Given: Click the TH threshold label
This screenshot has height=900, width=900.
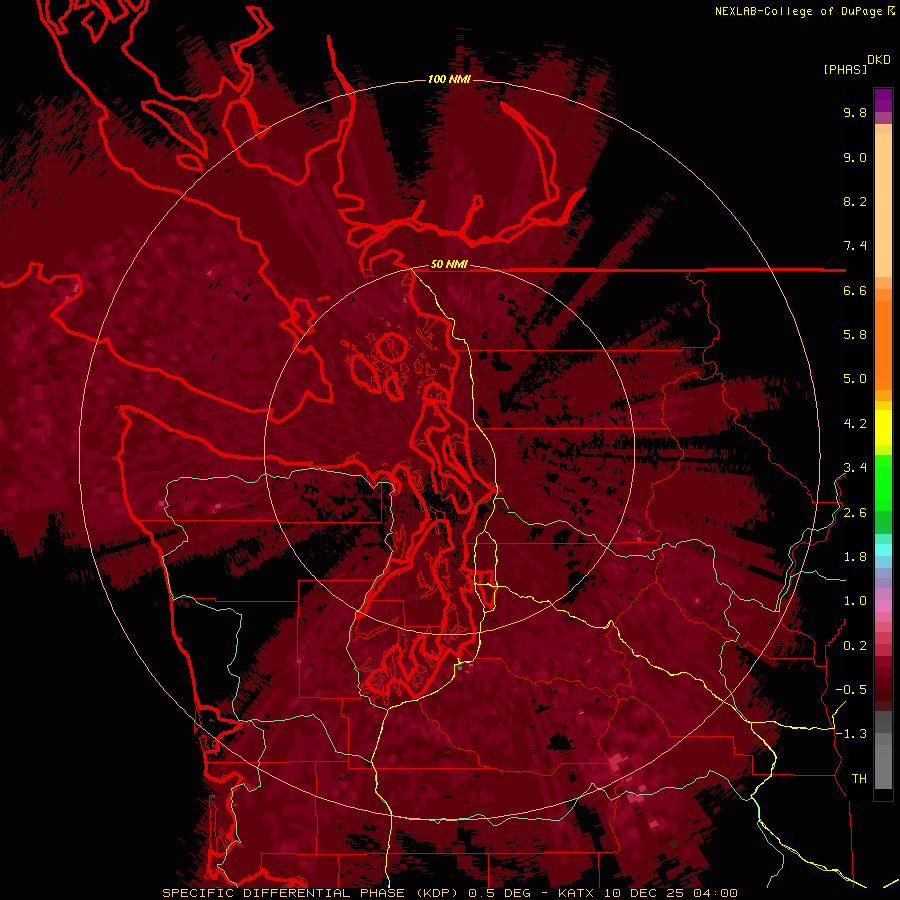Looking at the screenshot, I should (x=859, y=779).
